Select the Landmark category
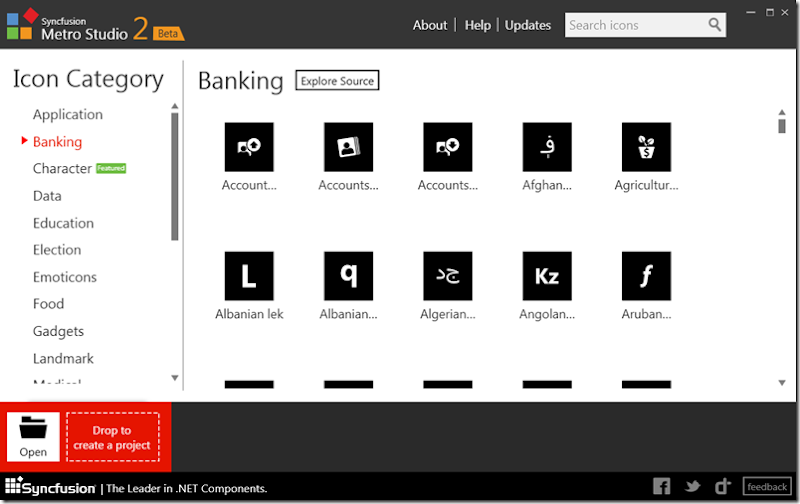Image resolution: width=800 pixels, height=504 pixels. [x=63, y=359]
